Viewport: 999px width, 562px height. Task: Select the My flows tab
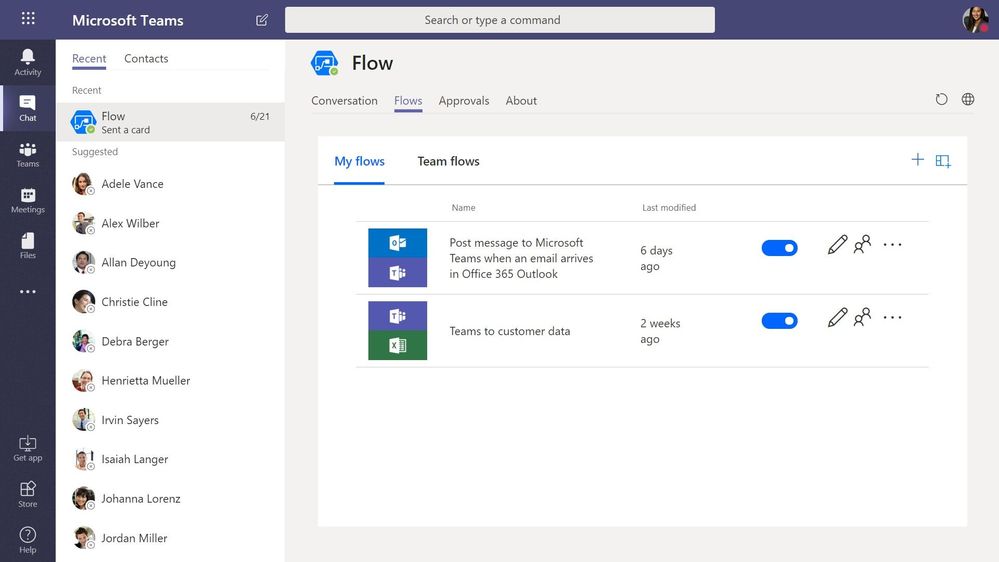[x=359, y=162]
